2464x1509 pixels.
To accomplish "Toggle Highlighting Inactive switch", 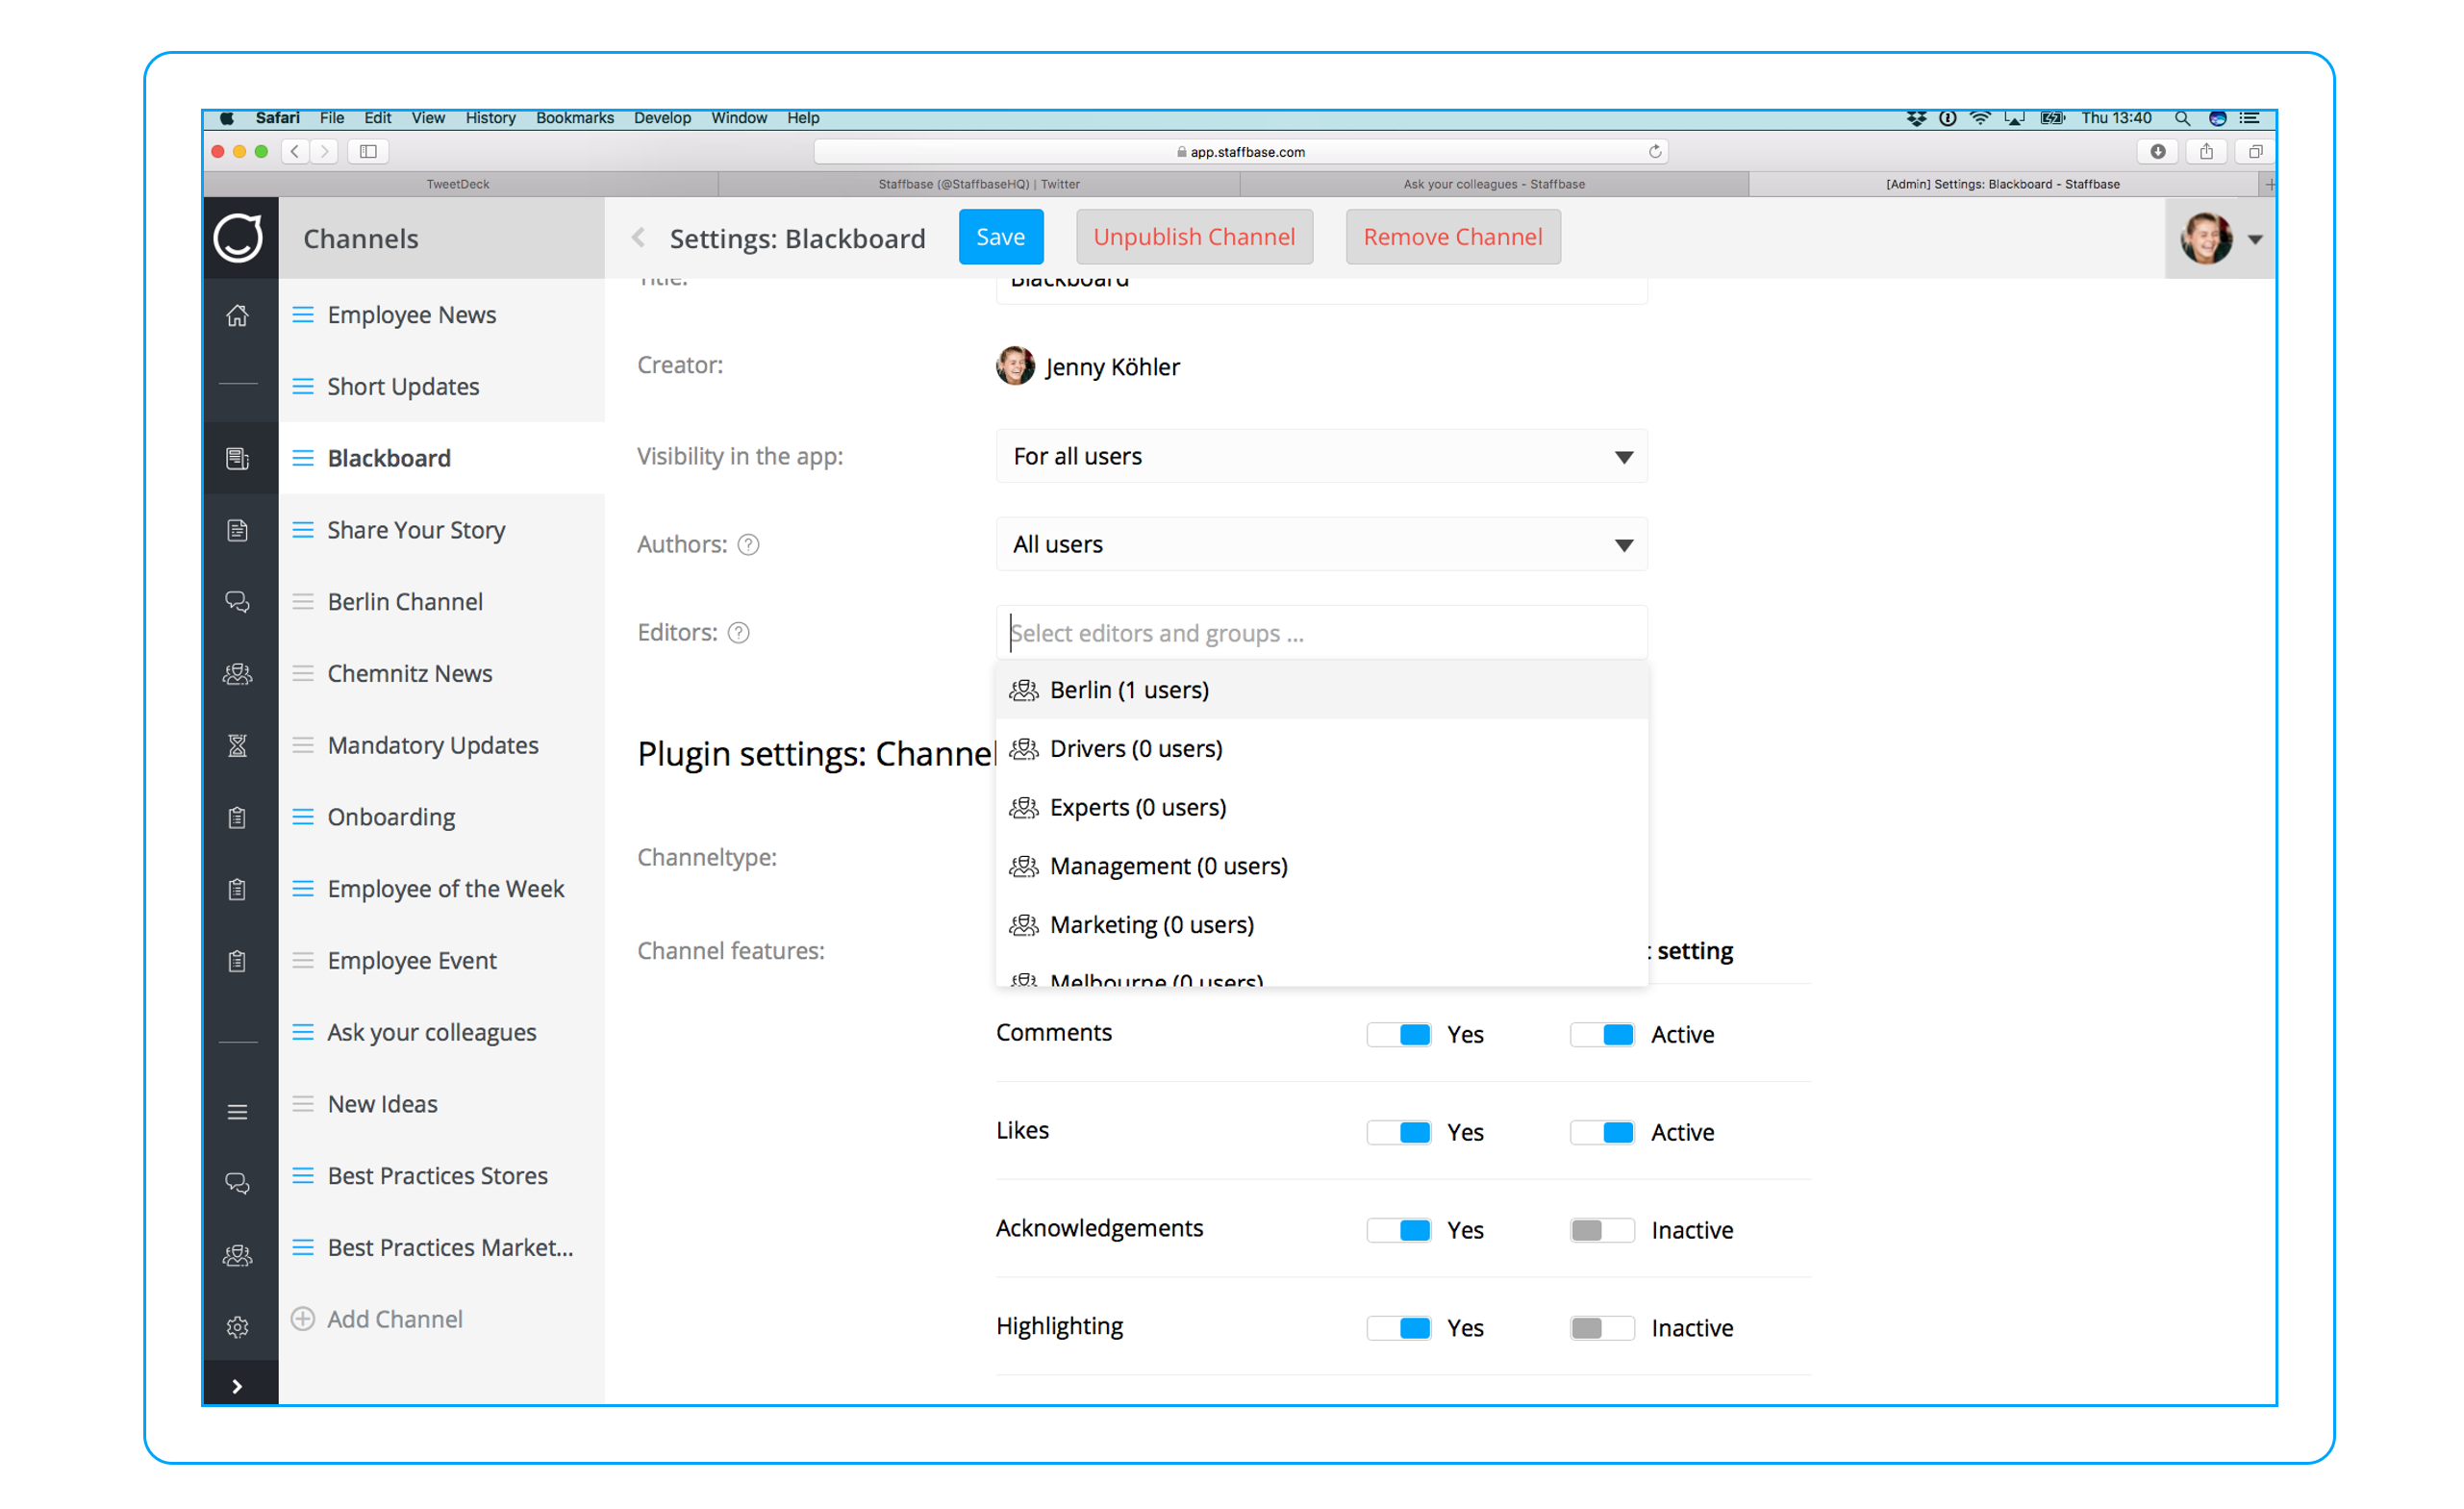I will pos(1603,1329).
